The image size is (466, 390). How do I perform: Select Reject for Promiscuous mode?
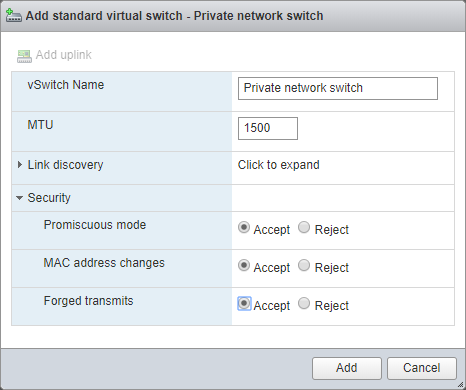304,227
